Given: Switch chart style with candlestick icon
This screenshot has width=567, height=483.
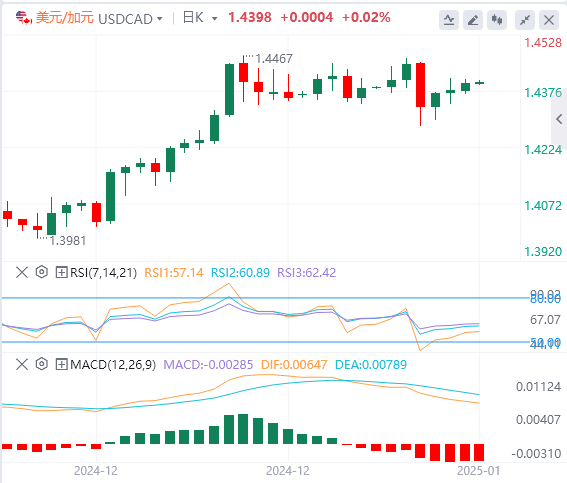Looking at the screenshot, I should point(497,20).
